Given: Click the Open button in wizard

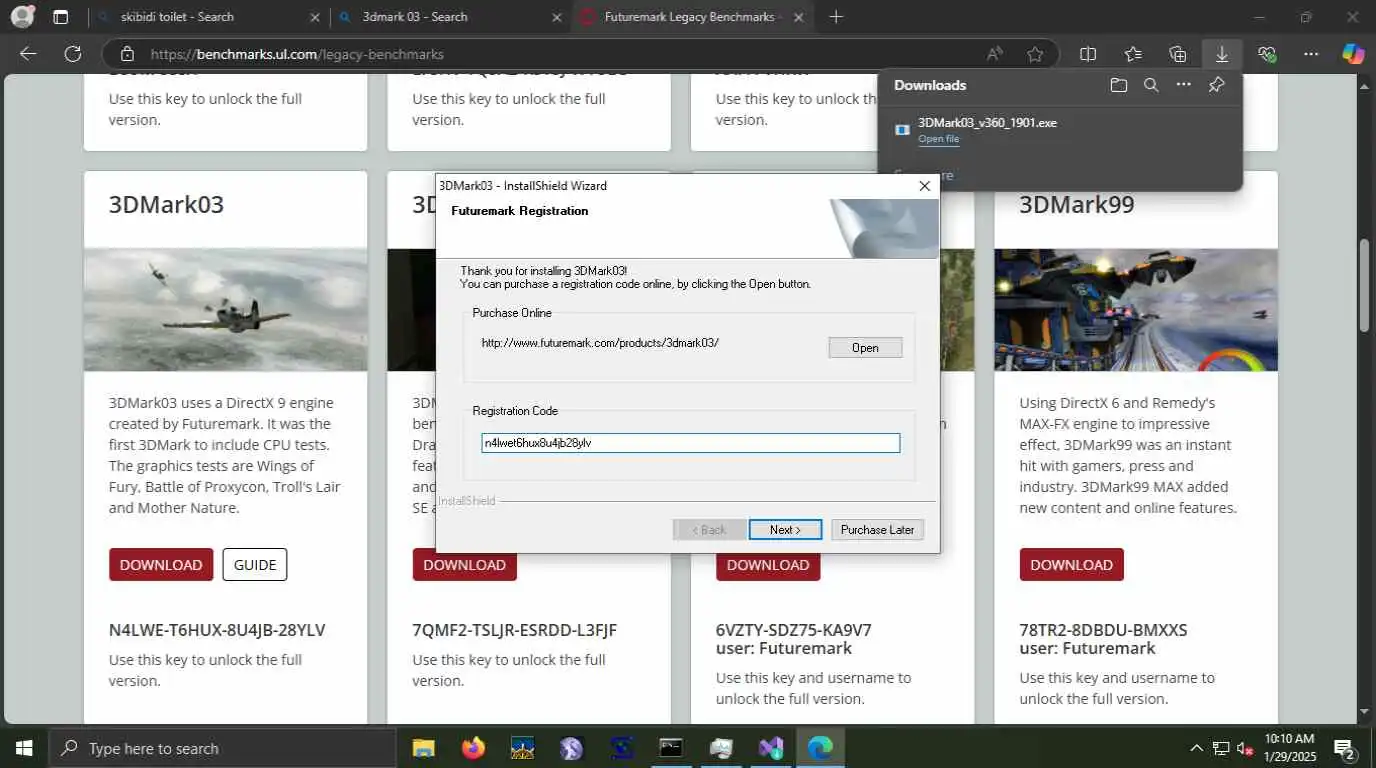Looking at the screenshot, I should [x=865, y=347].
